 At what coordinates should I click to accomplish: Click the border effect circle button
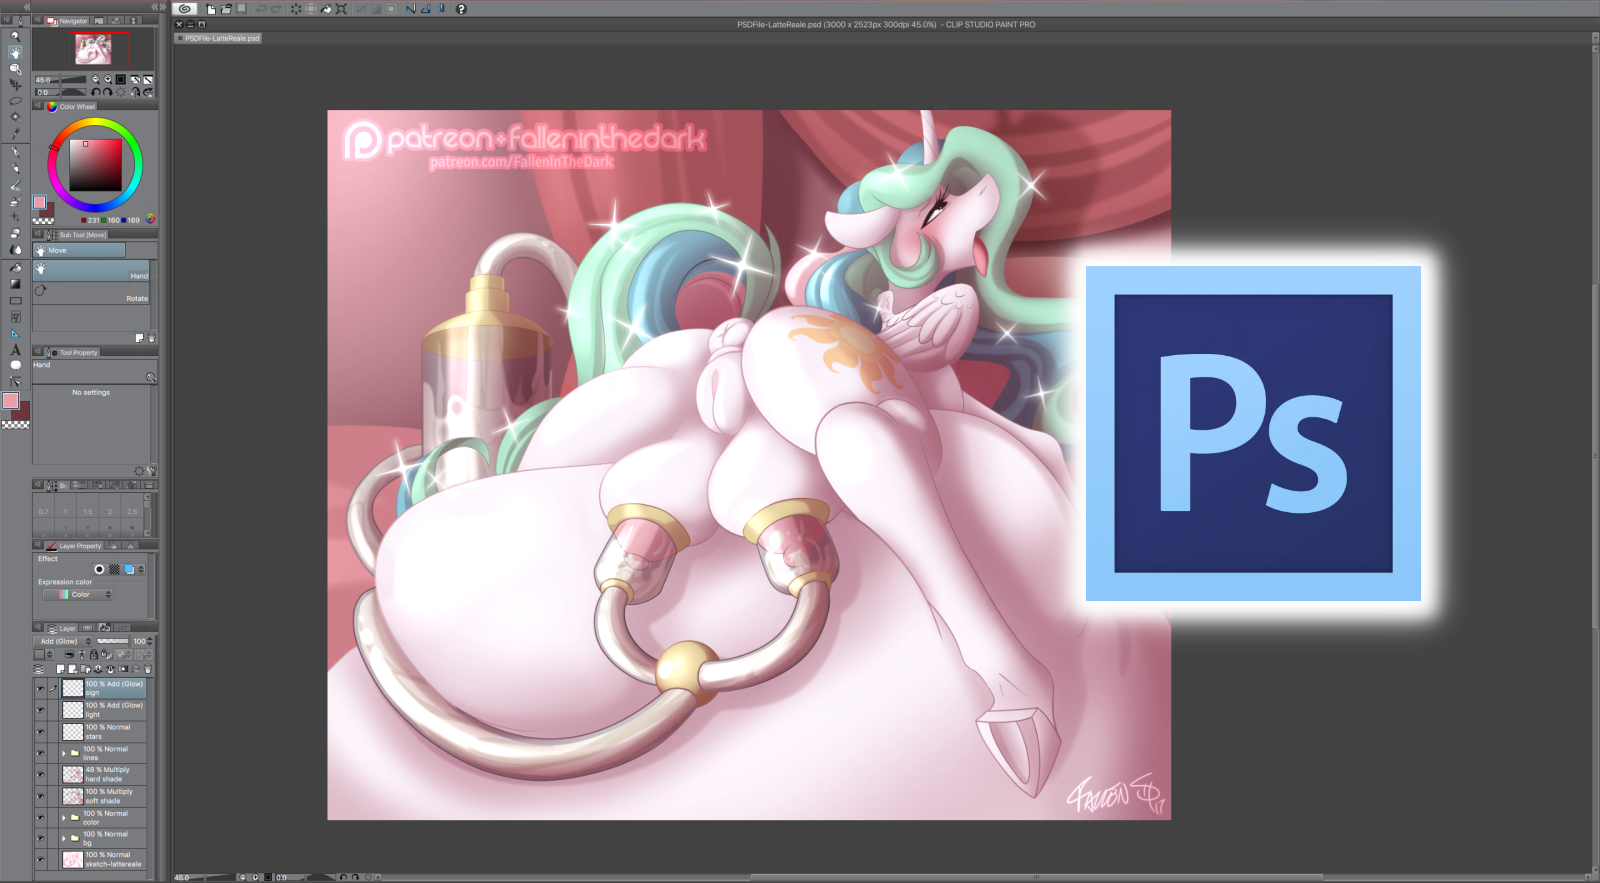99,569
